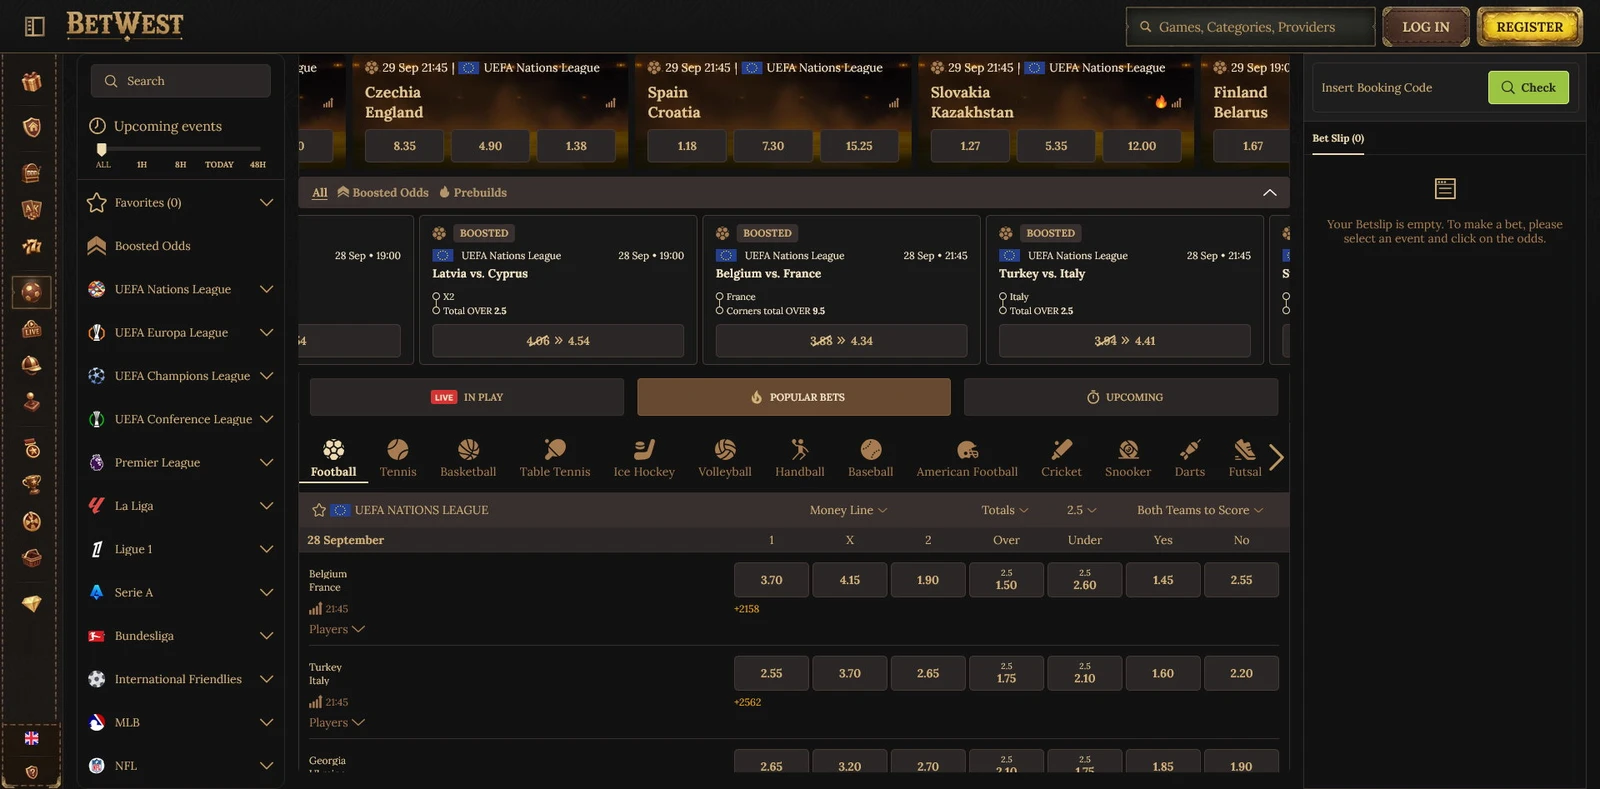Open the Money Line market dropdown
Image resolution: width=1600 pixels, height=789 pixels.
click(x=848, y=510)
